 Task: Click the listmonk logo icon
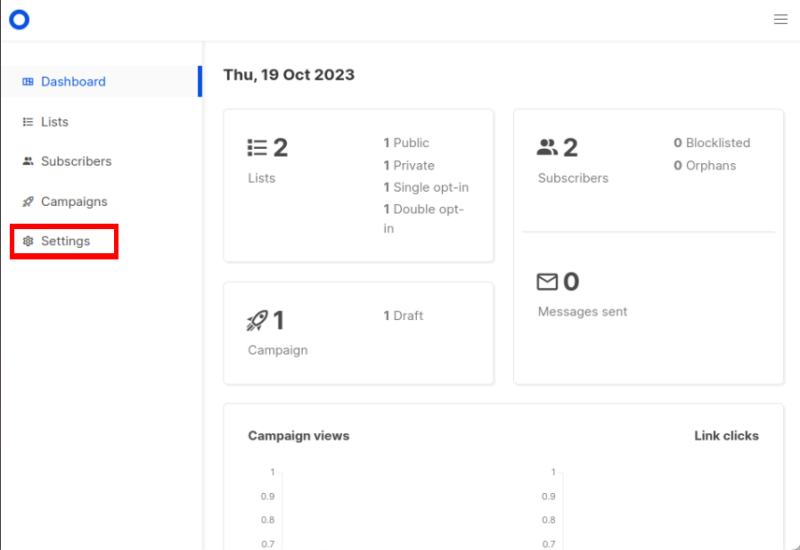pos(19,19)
